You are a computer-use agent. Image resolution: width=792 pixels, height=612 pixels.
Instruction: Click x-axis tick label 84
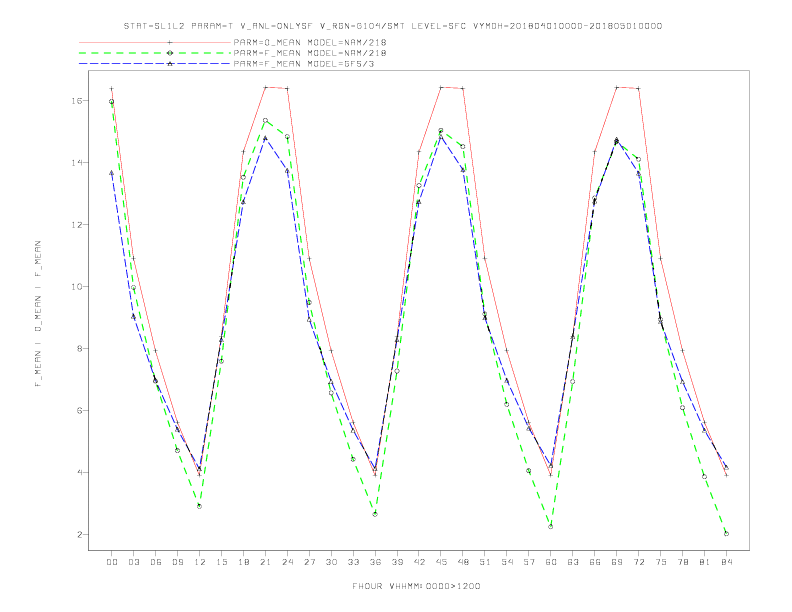727,562
